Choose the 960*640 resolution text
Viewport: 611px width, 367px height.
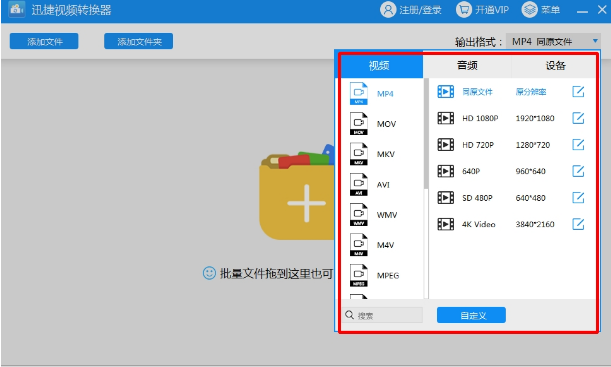point(530,171)
